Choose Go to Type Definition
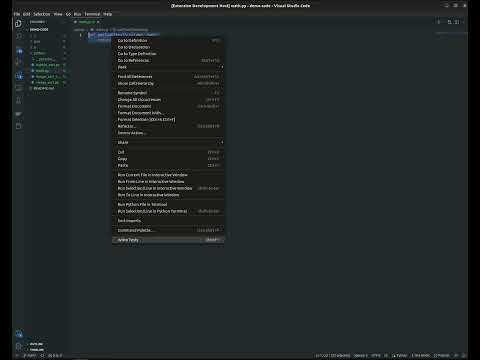The image size is (480, 360). coord(168,54)
